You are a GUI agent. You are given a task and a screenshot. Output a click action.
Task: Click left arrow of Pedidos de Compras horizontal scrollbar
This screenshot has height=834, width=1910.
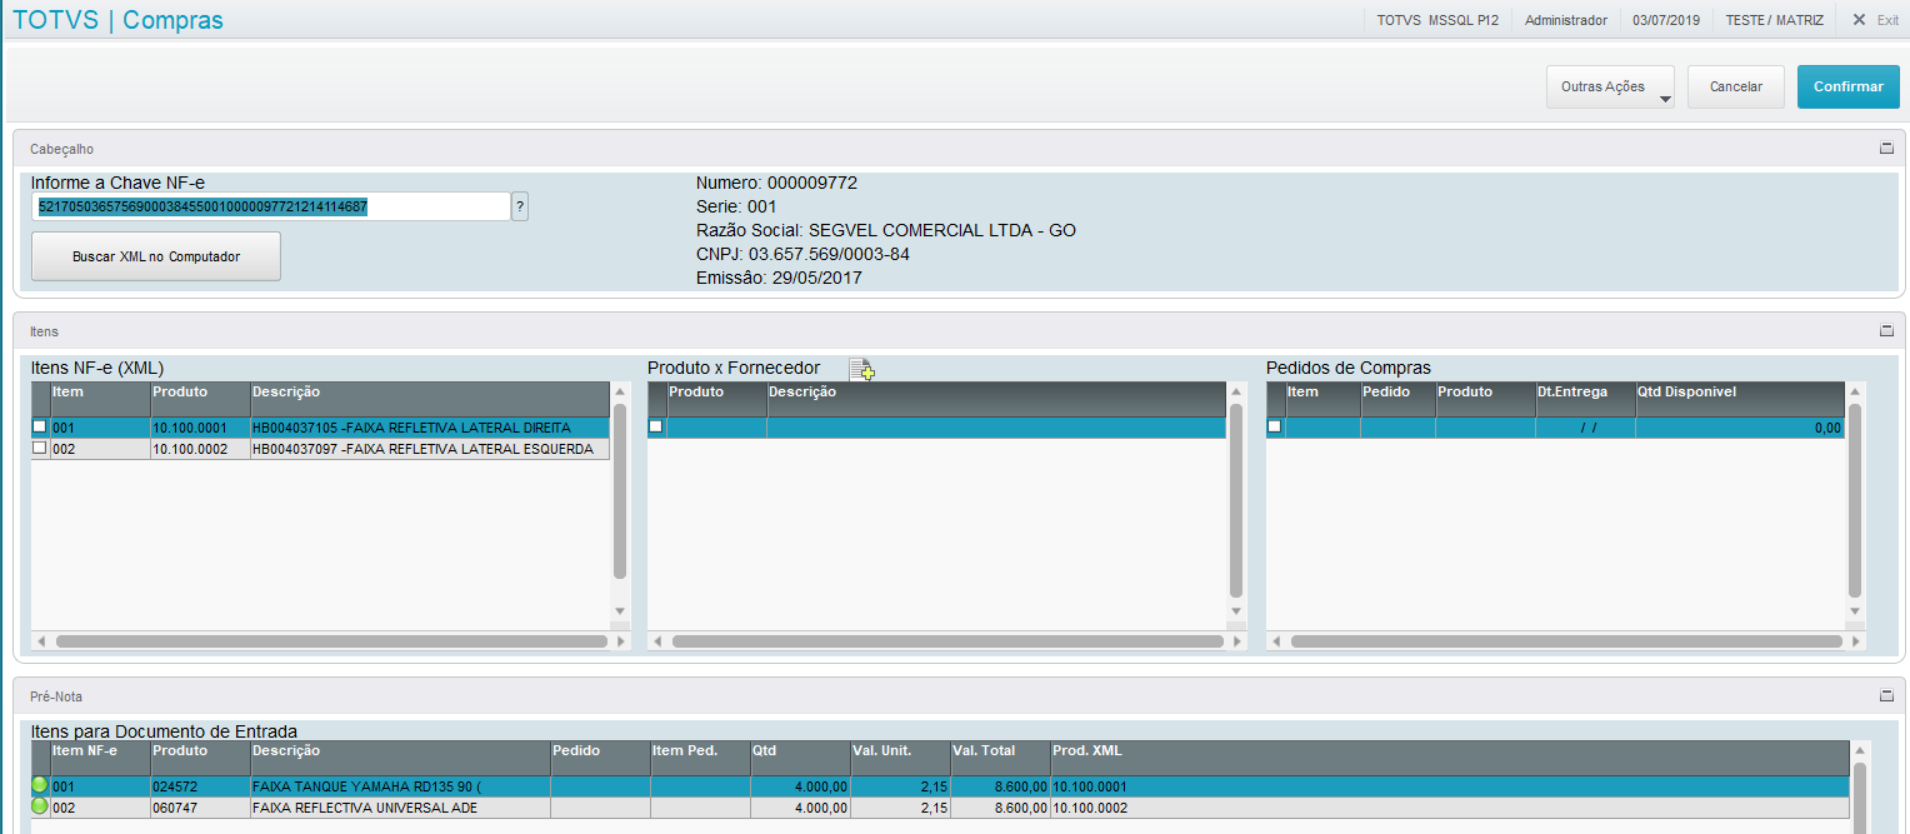coord(1276,641)
